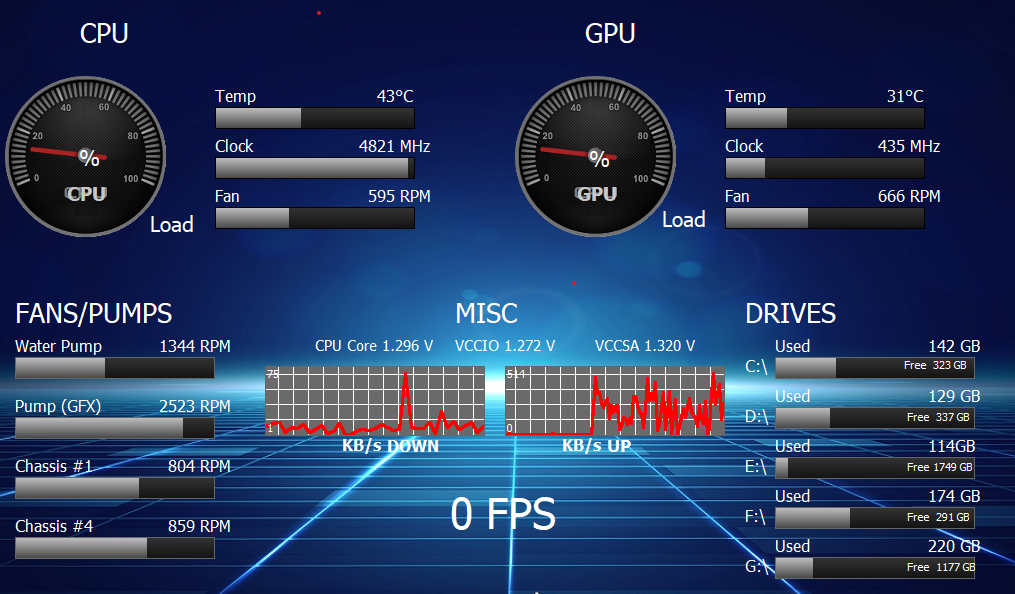The width and height of the screenshot is (1015, 594).
Task: Click the GPU load gauge dial
Action: [596, 157]
